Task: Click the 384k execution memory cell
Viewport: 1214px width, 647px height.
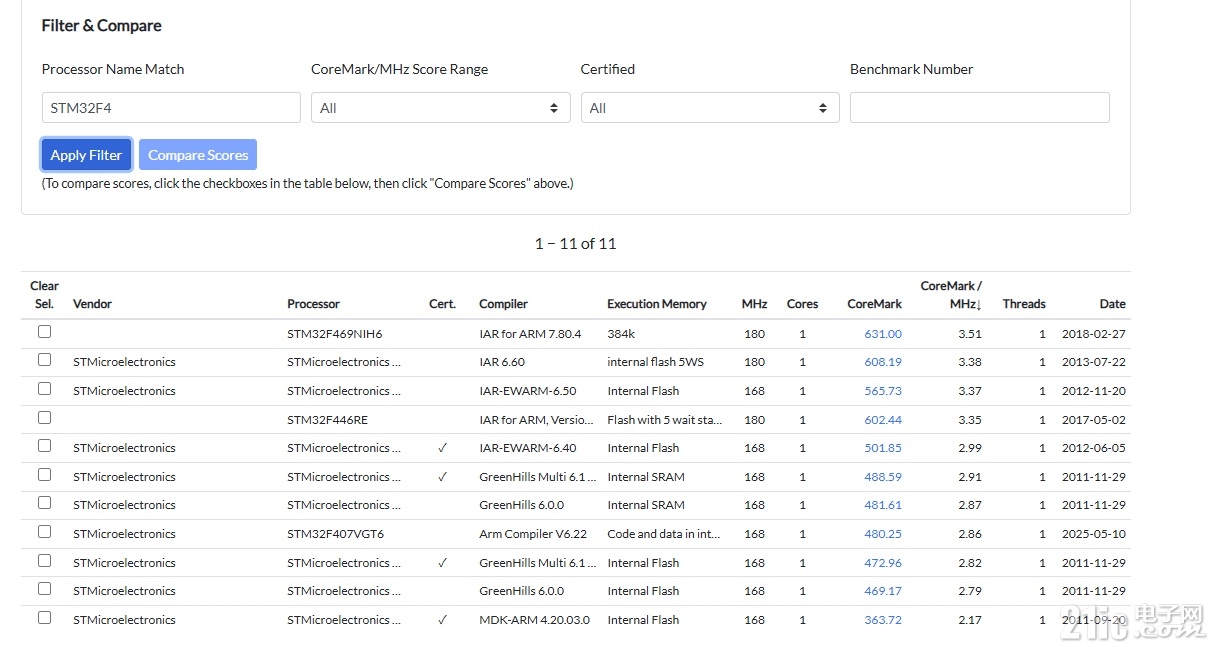Action: click(622, 334)
